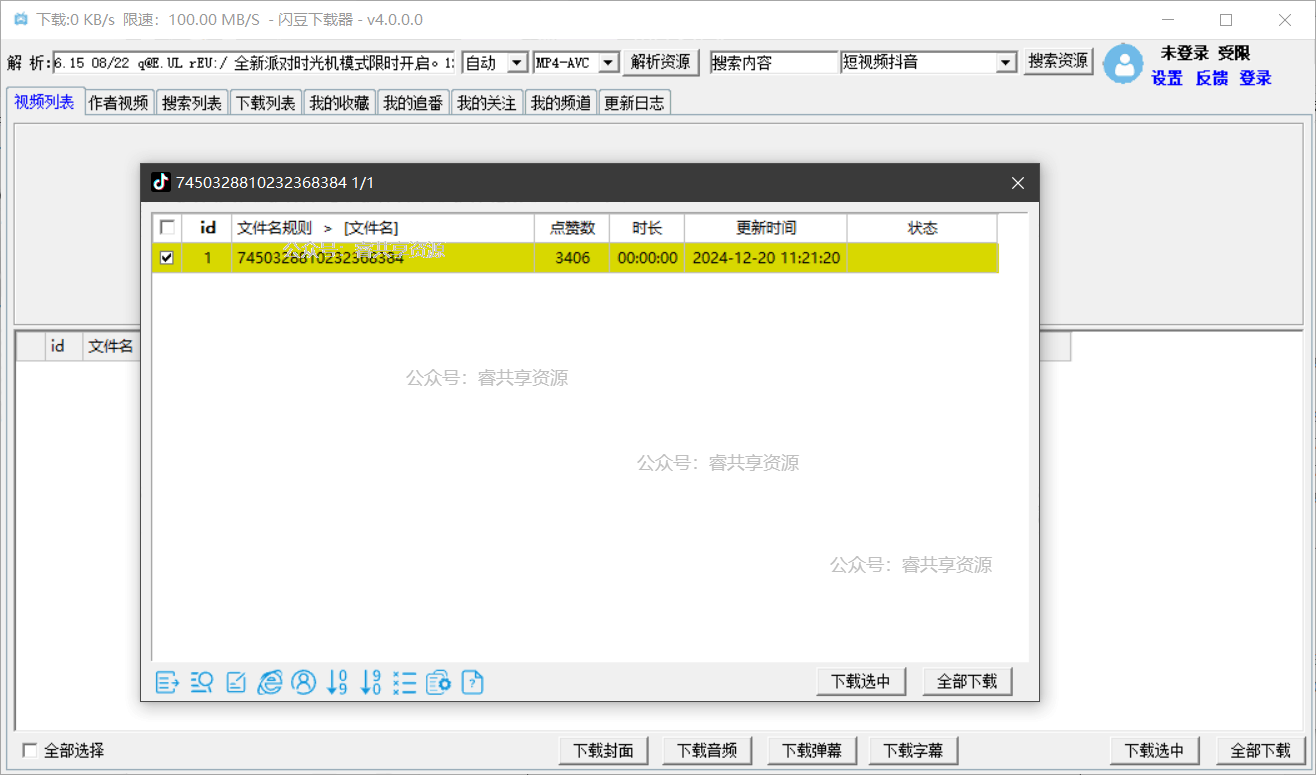Go to the 我的收藏 tab
1316x775 pixels.
click(x=339, y=103)
